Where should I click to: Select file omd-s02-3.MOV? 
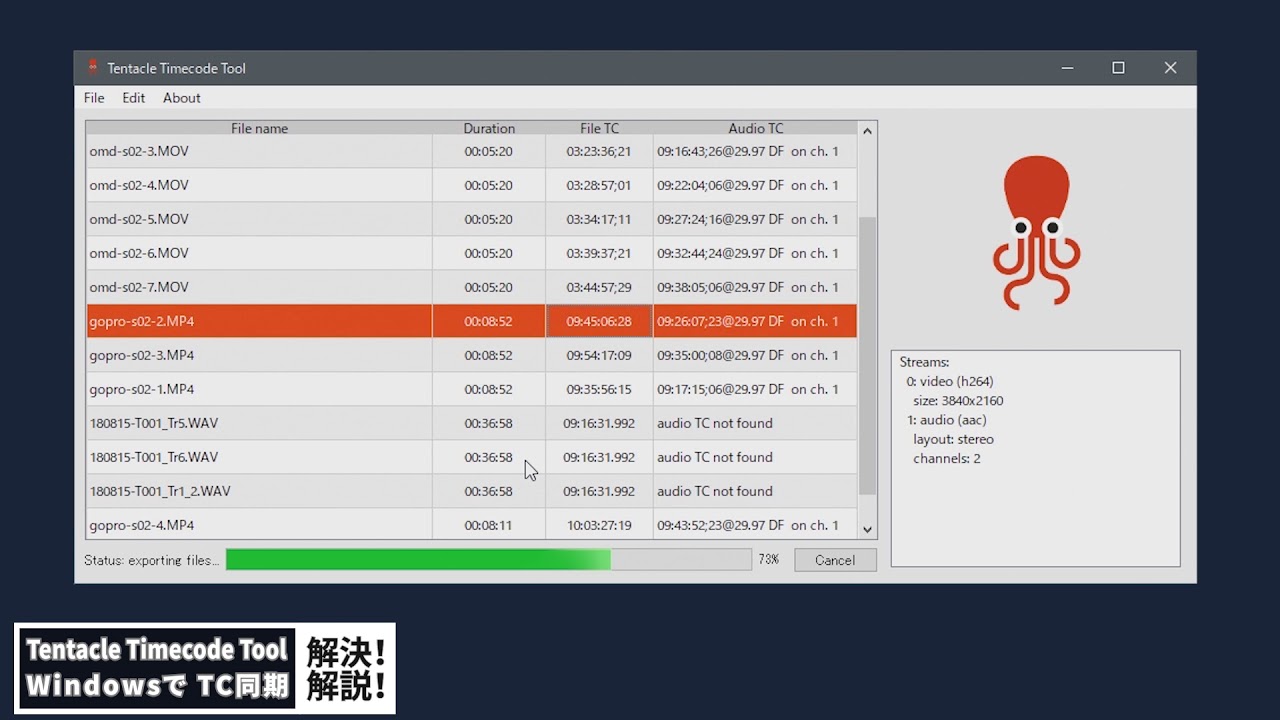point(139,151)
